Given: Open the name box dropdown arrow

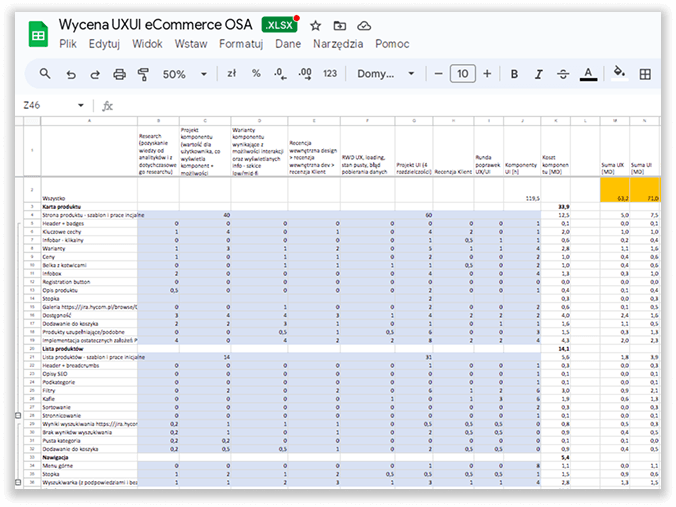Looking at the screenshot, I should 81,105.
